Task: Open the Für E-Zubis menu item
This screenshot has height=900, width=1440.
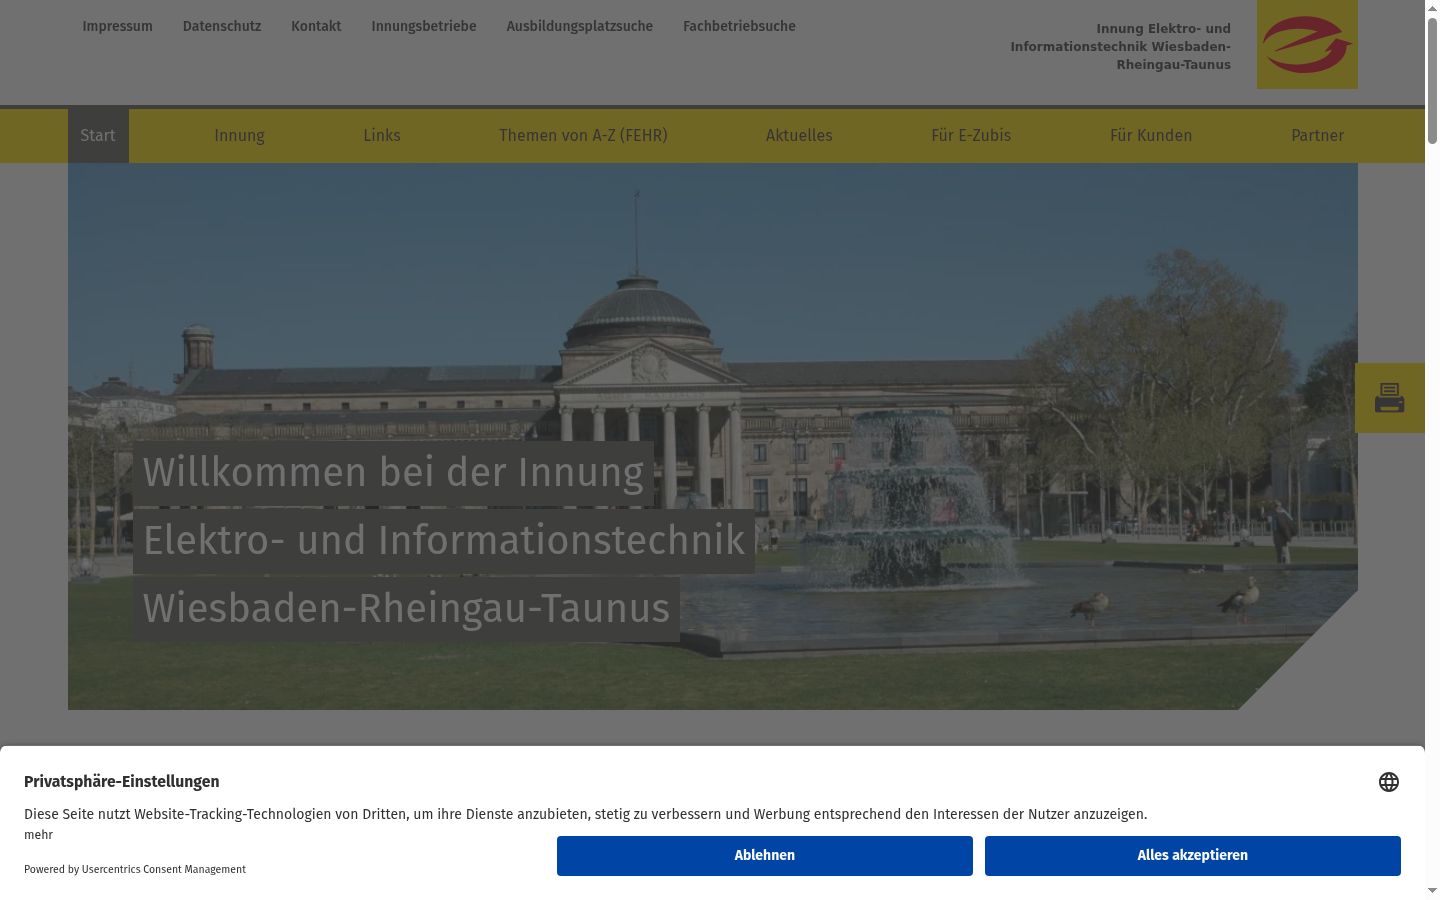Action: pos(971,136)
